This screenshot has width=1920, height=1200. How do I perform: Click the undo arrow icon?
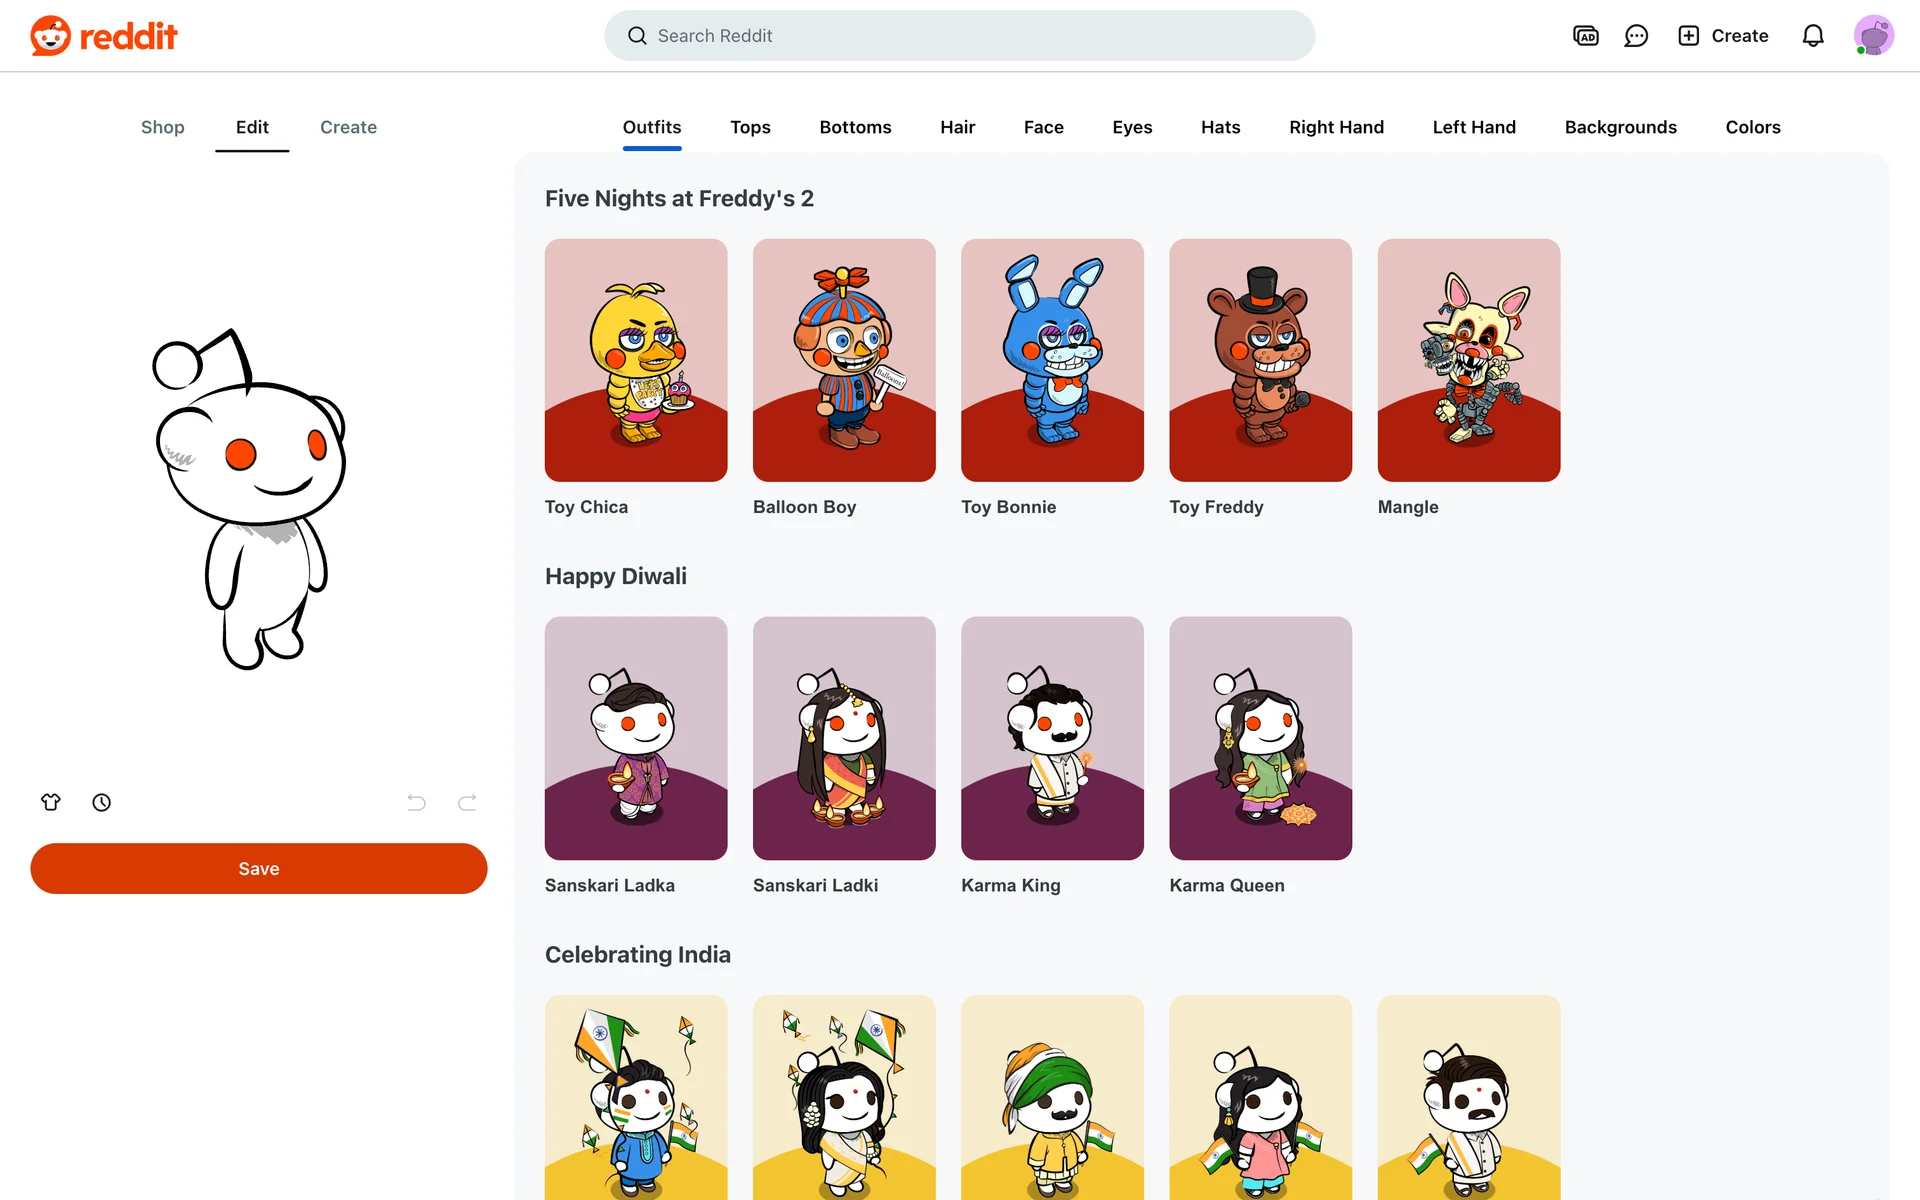coord(416,802)
